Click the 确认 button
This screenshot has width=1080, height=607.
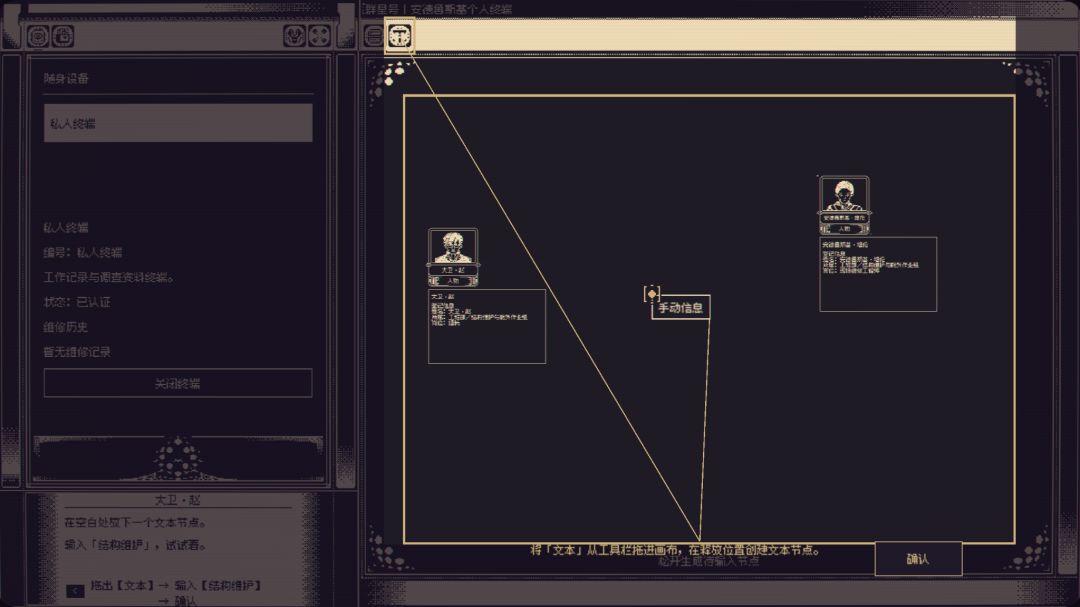tap(918, 559)
